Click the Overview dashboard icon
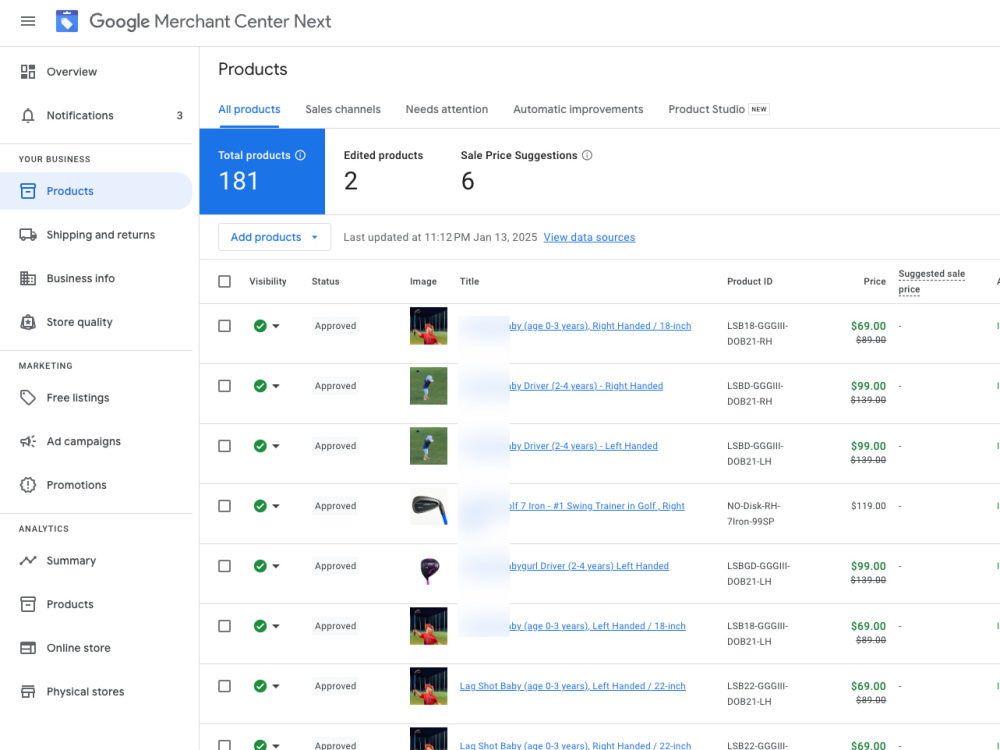This screenshot has height=750, width=1000. [28, 71]
